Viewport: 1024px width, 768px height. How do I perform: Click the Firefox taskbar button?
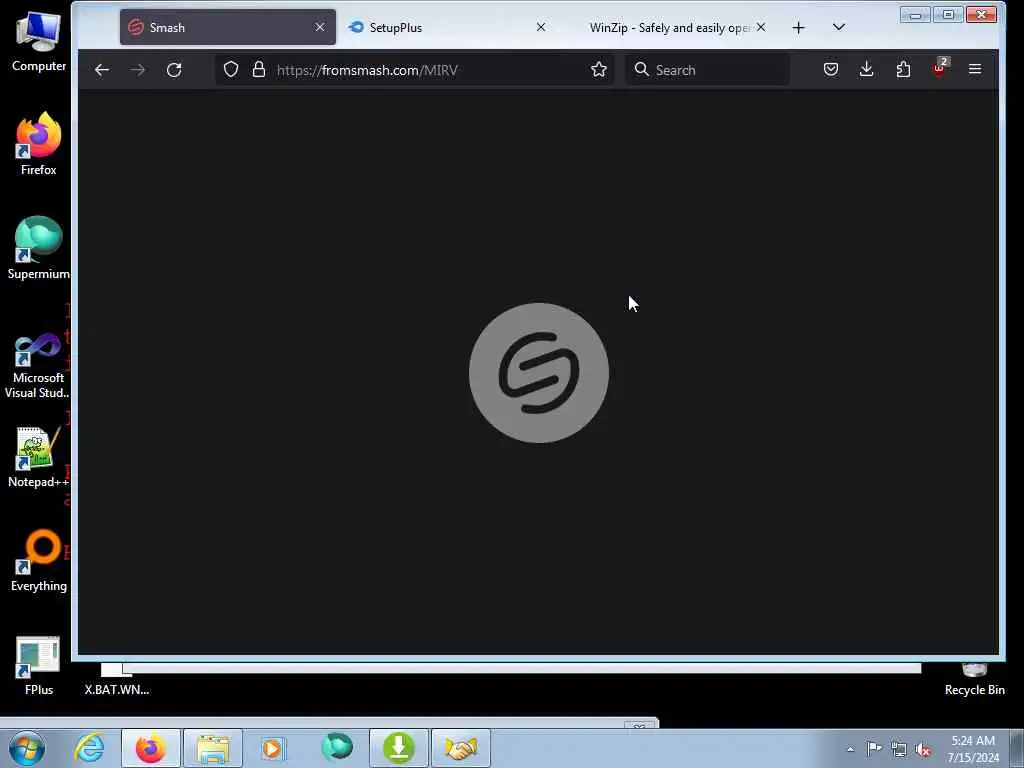click(x=151, y=748)
